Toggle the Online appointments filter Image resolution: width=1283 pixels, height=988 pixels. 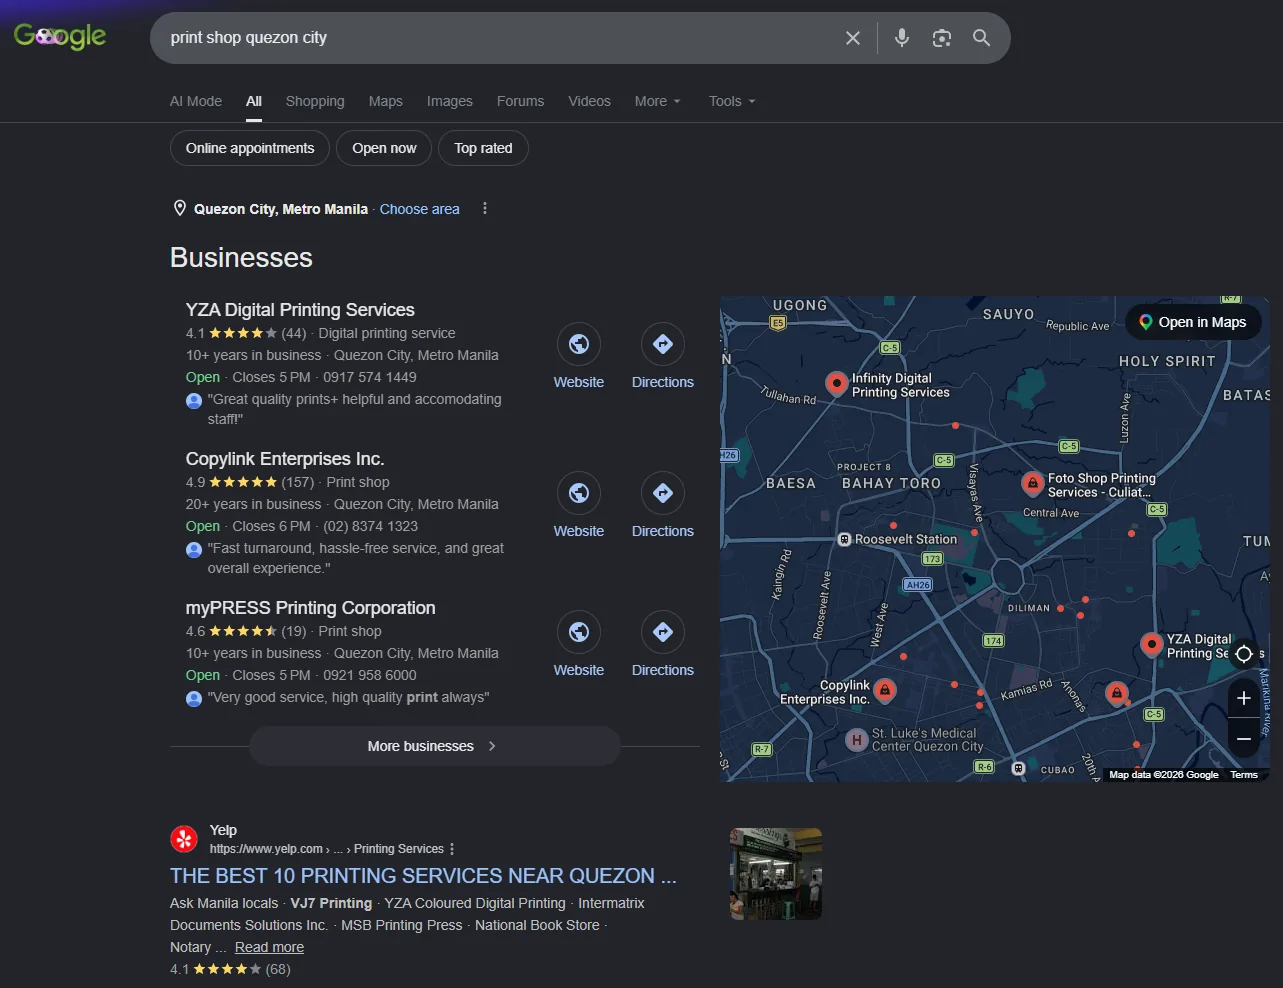250,148
